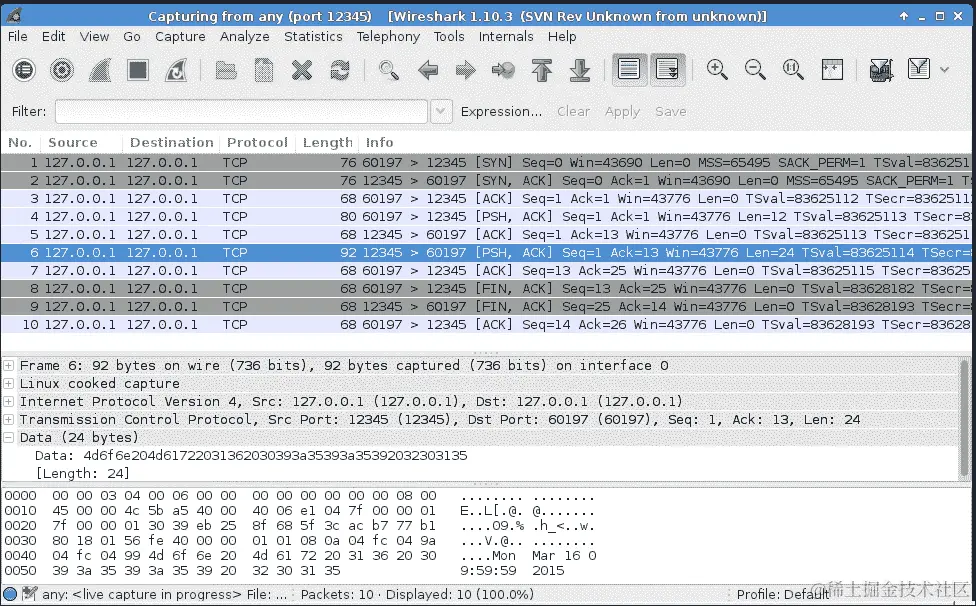Zoom out the packet text

click(x=755, y=69)
